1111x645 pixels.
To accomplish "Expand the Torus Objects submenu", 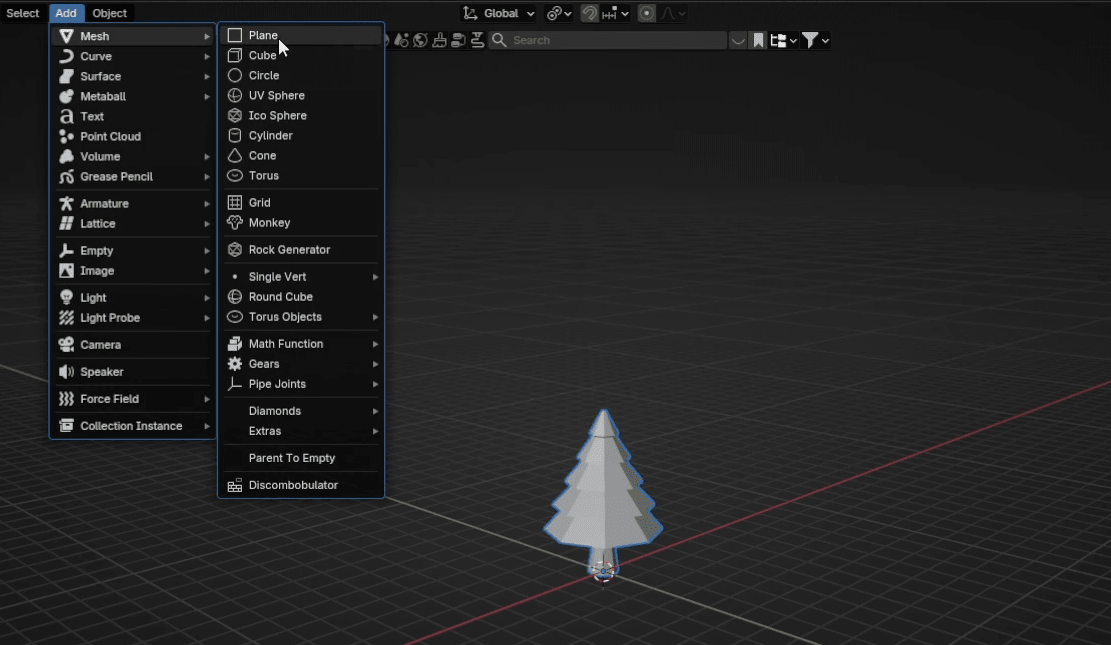I will pos(285,317).
